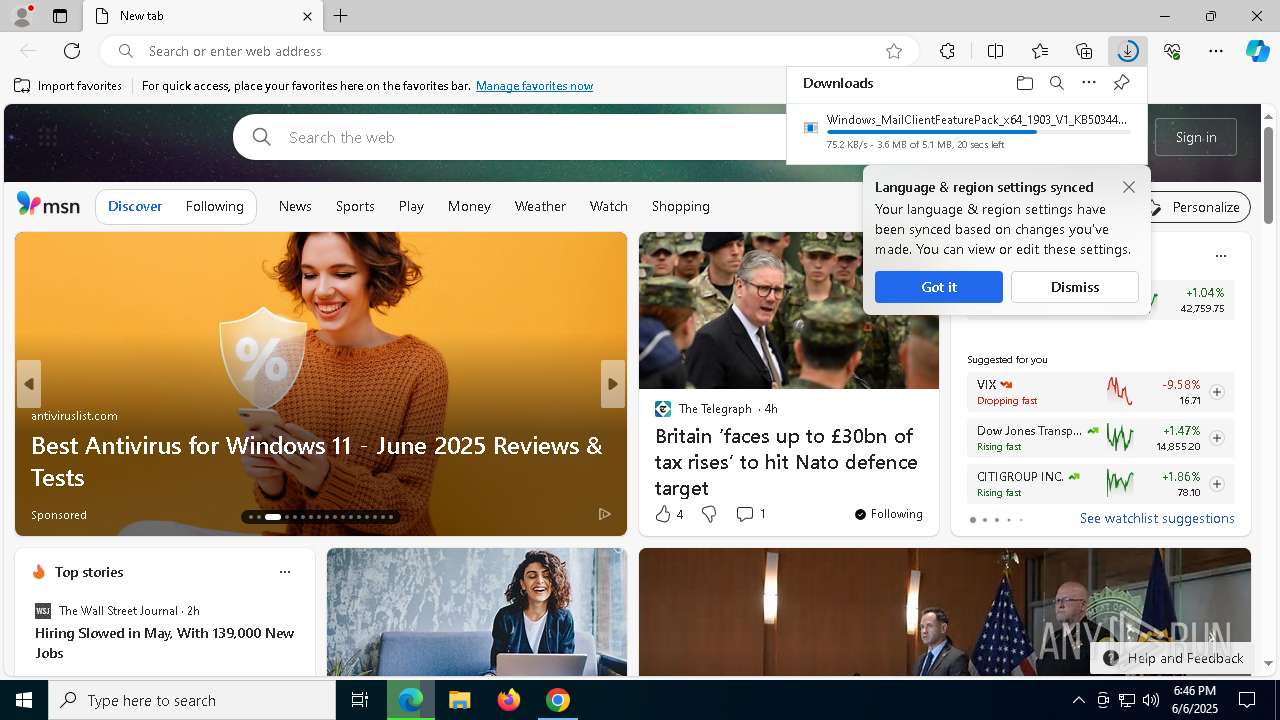This screenshot has width=1280, height=720.
Task: Toggle Following for The Telegraph
Action: pyautogui.click(x=889, y=514)
